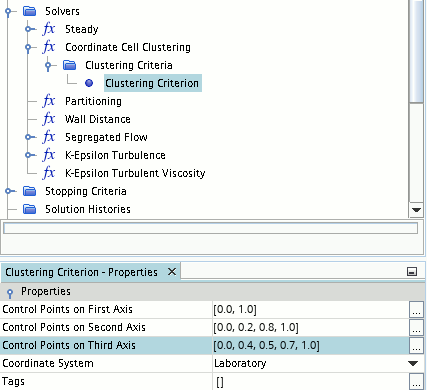Click the value [0.0, 0.2, 0.8, 1.0]
The image size is (427, 390).
click(x=256, y=328)
